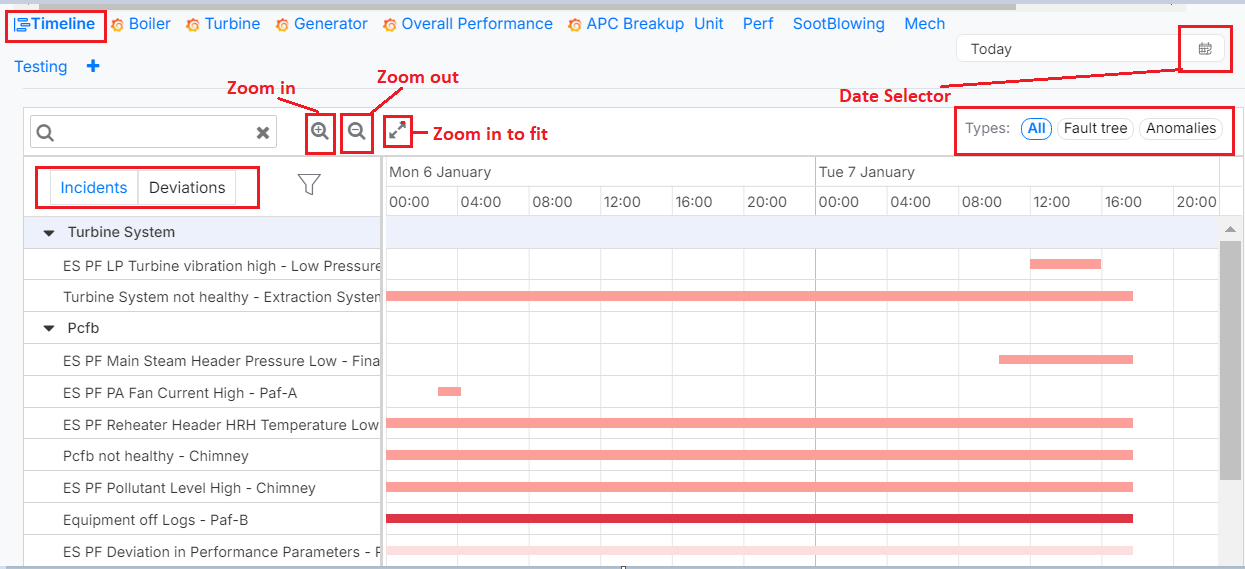Select ES PF Main Steam Header Pressure Low row
The width and height of the screenshot is (1245, 569).
pyautogui.click(x=202, y=360)
